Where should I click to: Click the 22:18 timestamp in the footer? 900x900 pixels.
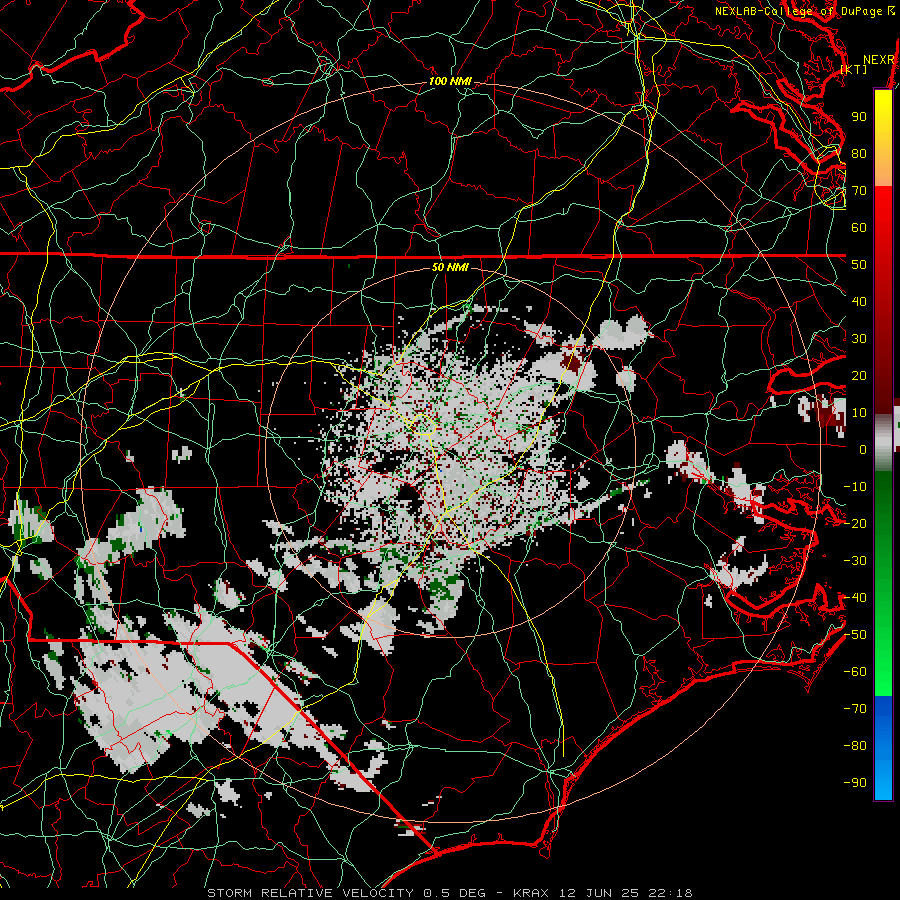[x=670, y=893]
